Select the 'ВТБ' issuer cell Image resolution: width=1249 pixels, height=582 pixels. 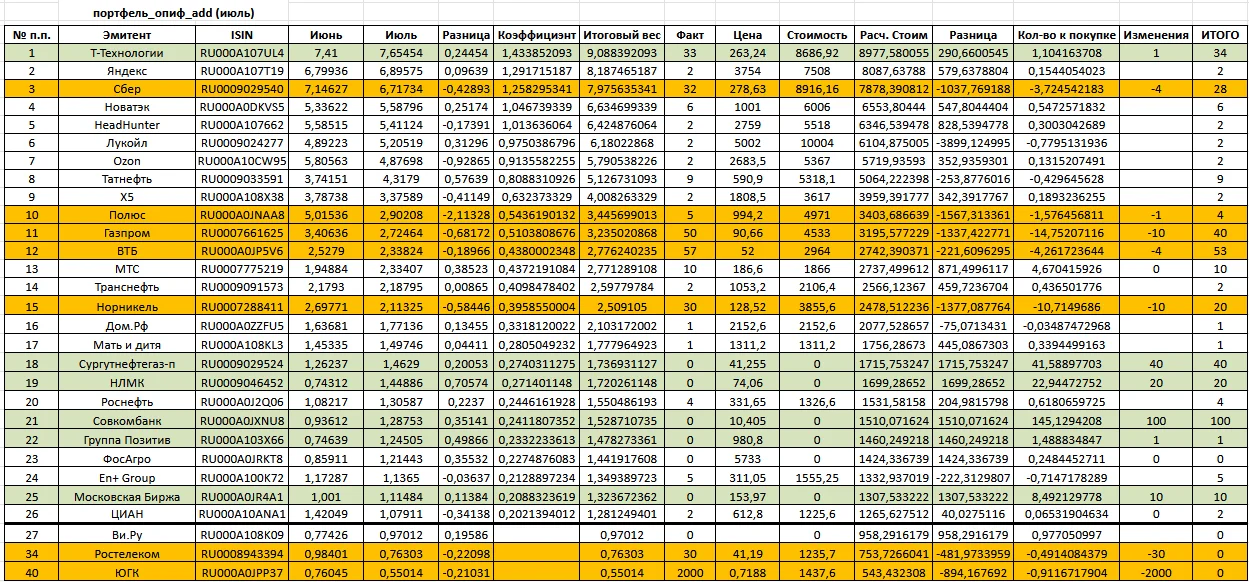click(x=127, y=251)
